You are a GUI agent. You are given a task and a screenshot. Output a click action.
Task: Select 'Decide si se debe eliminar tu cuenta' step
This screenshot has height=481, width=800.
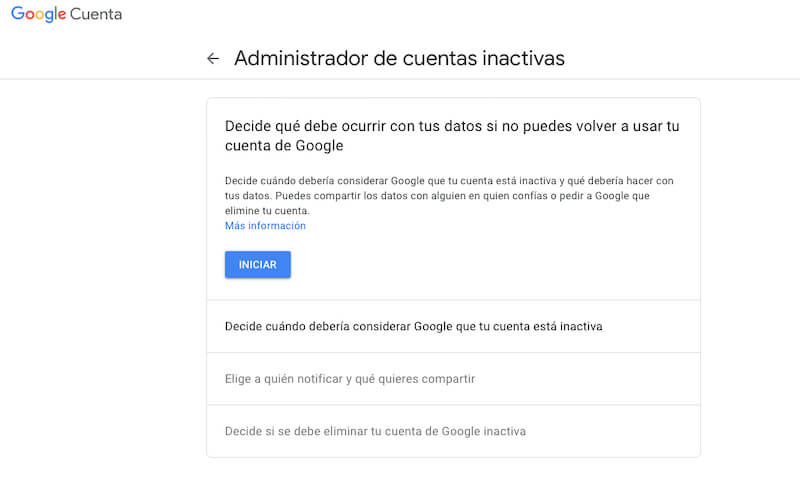click(x=453, y=432)
